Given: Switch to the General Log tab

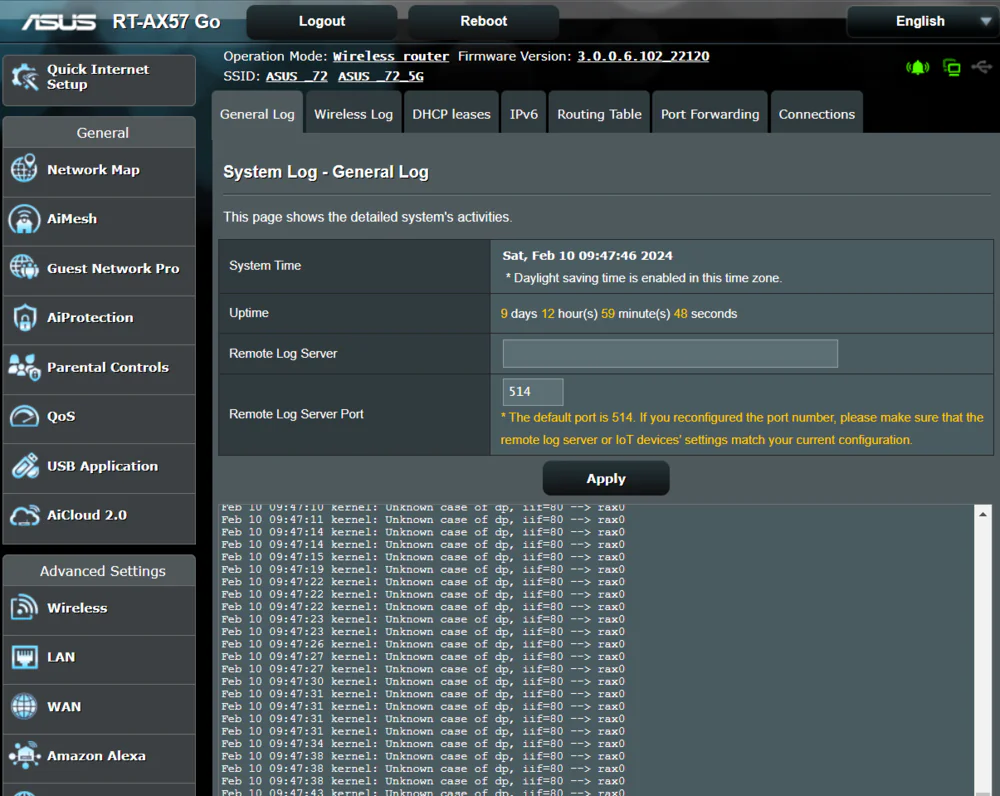Looking at the screenshot, I should click(257, 114).
